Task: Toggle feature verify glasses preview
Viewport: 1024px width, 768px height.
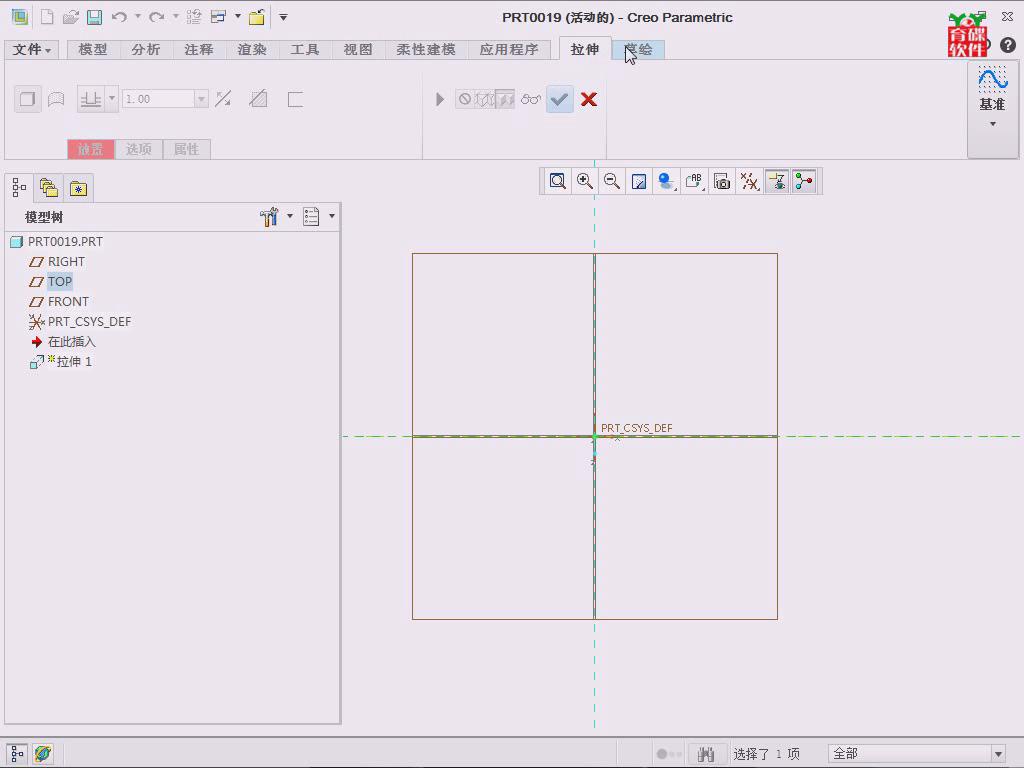Action: 531,99
